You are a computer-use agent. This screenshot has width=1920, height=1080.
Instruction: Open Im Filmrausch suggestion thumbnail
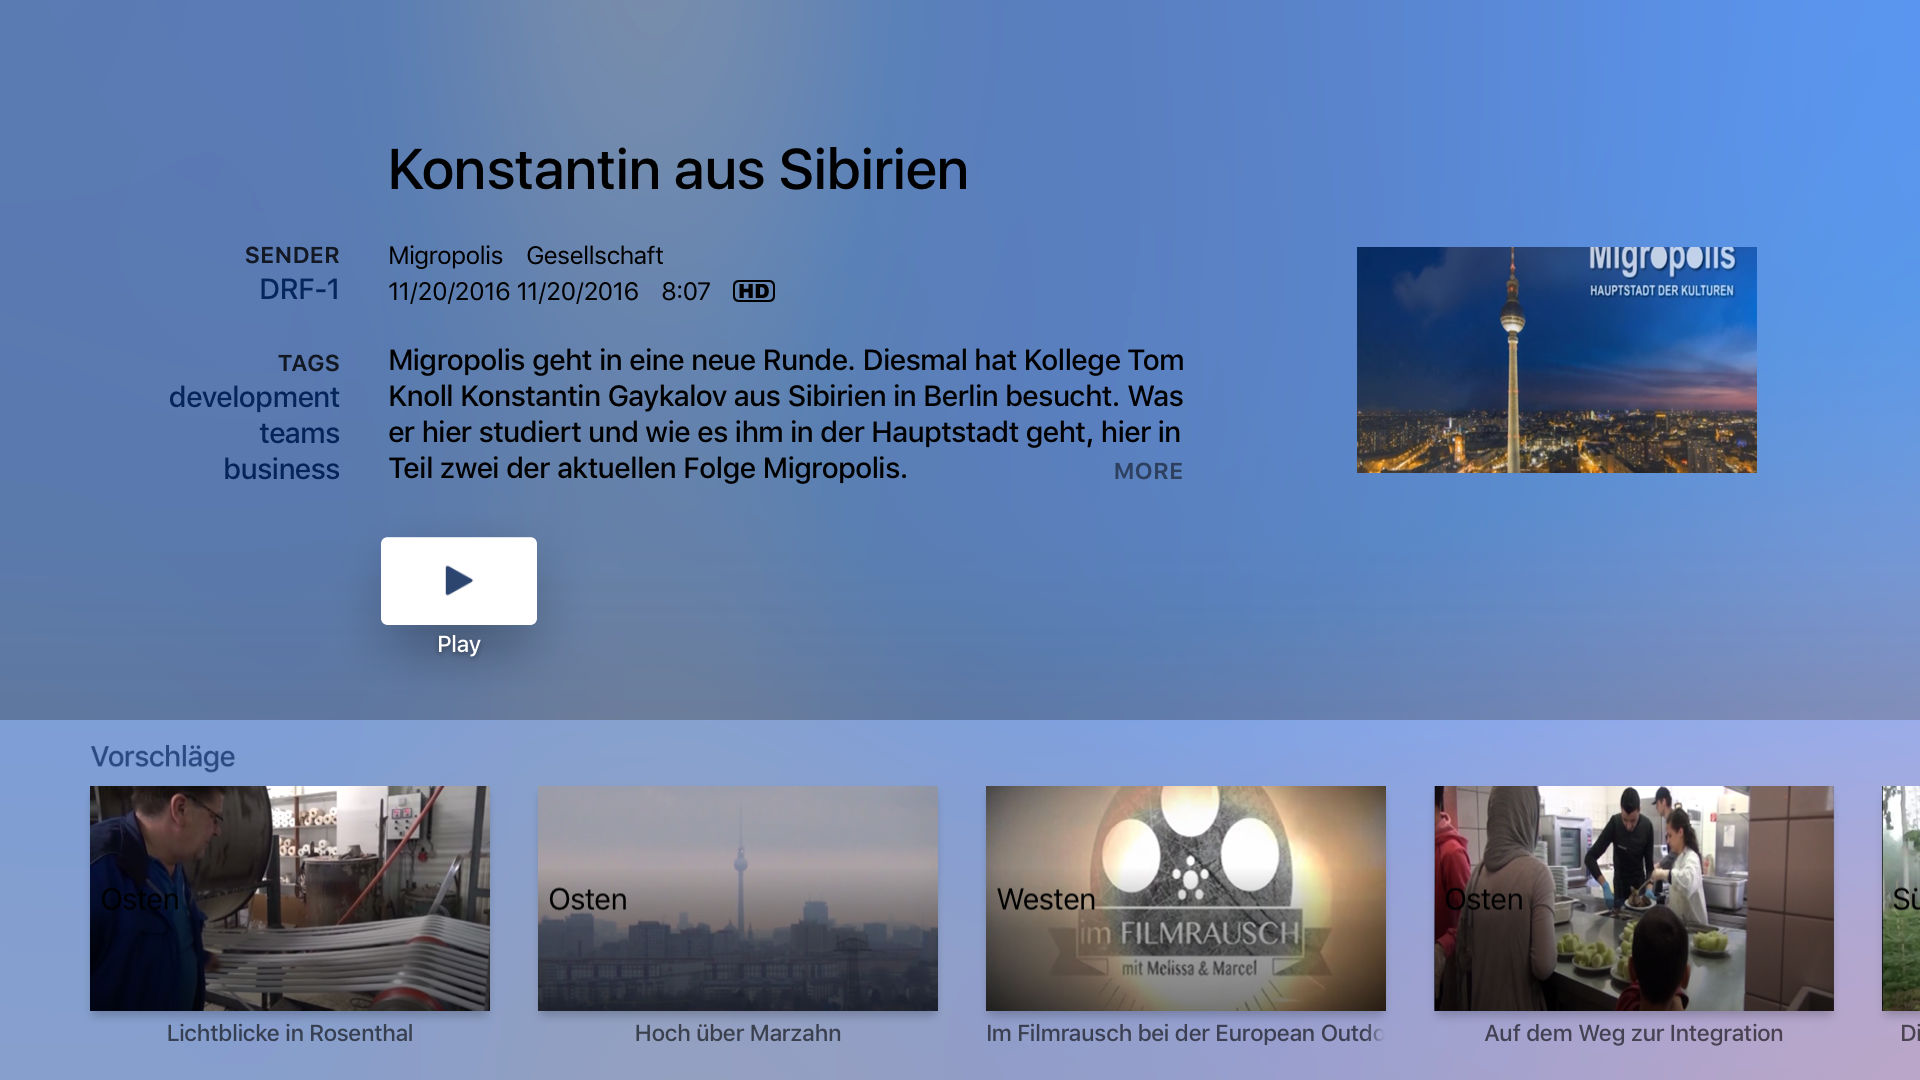pyautogui.click(x=1186, y=898)
